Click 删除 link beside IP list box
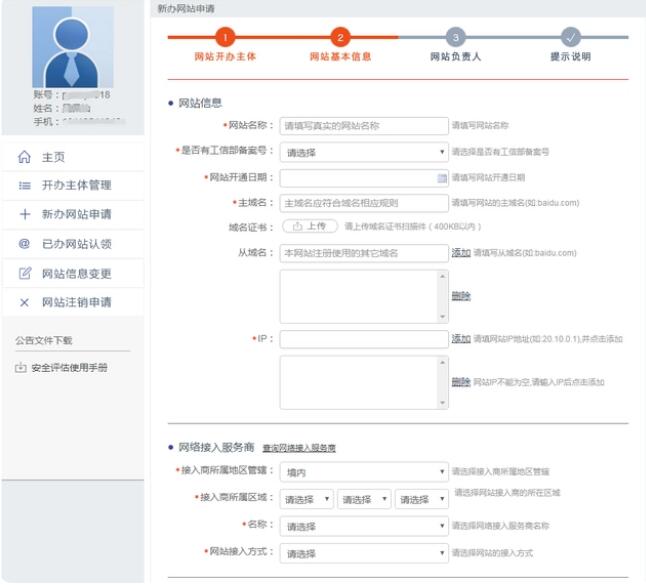This screenshot has height=585, width=646. (x=461, y=382)
